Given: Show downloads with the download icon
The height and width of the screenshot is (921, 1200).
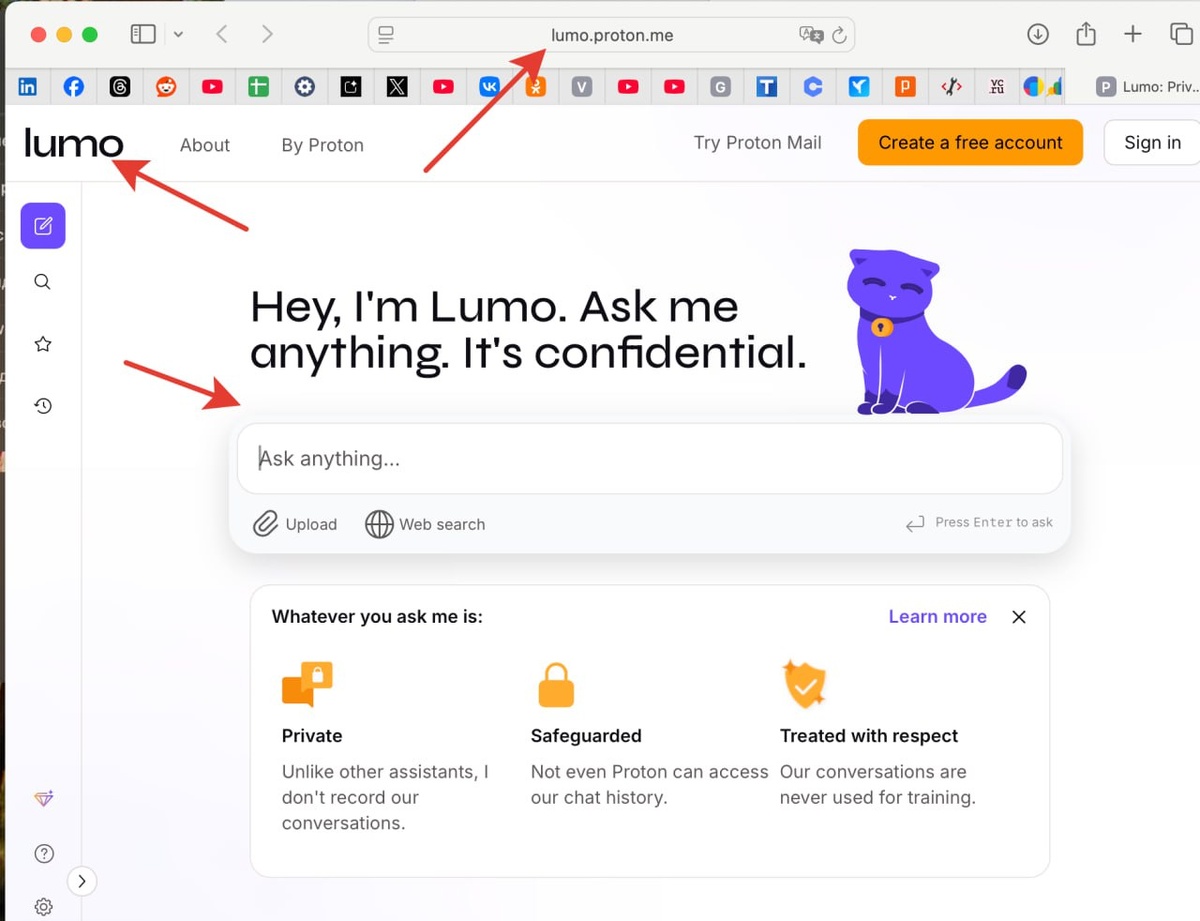Looking at the screenshot, I should (x=1038, y=34).
